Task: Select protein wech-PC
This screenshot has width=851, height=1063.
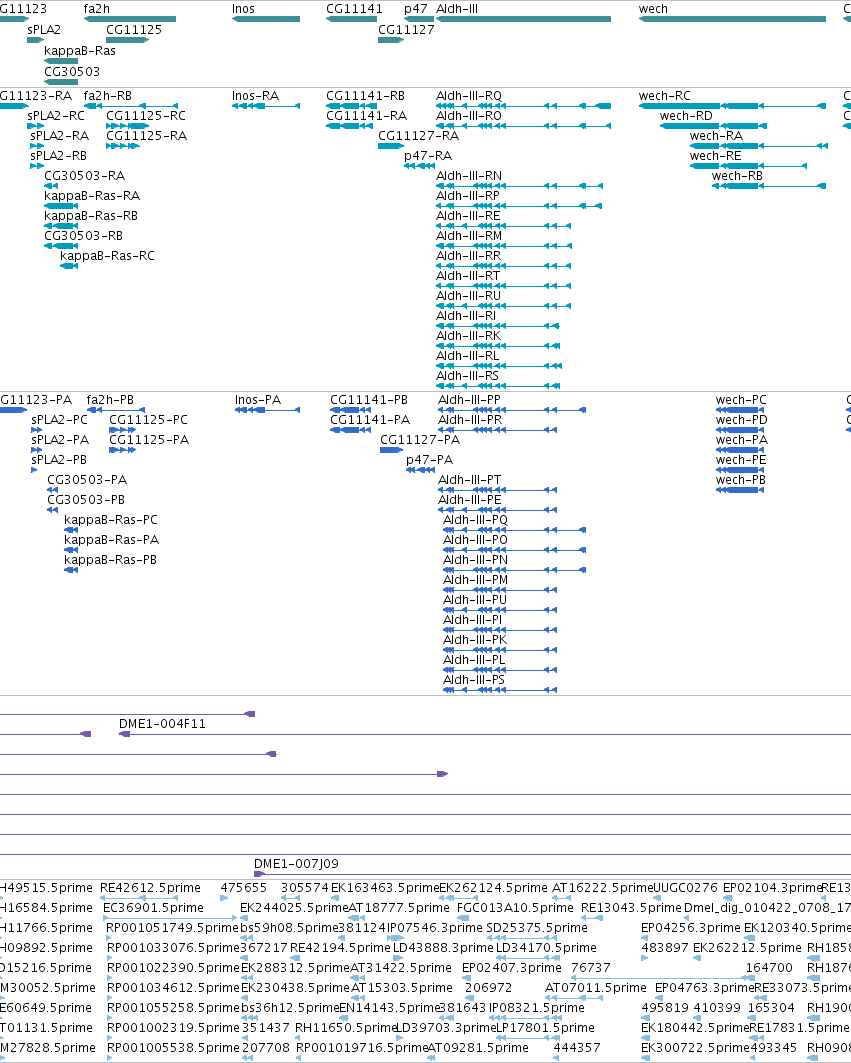Action: [741, 400]
